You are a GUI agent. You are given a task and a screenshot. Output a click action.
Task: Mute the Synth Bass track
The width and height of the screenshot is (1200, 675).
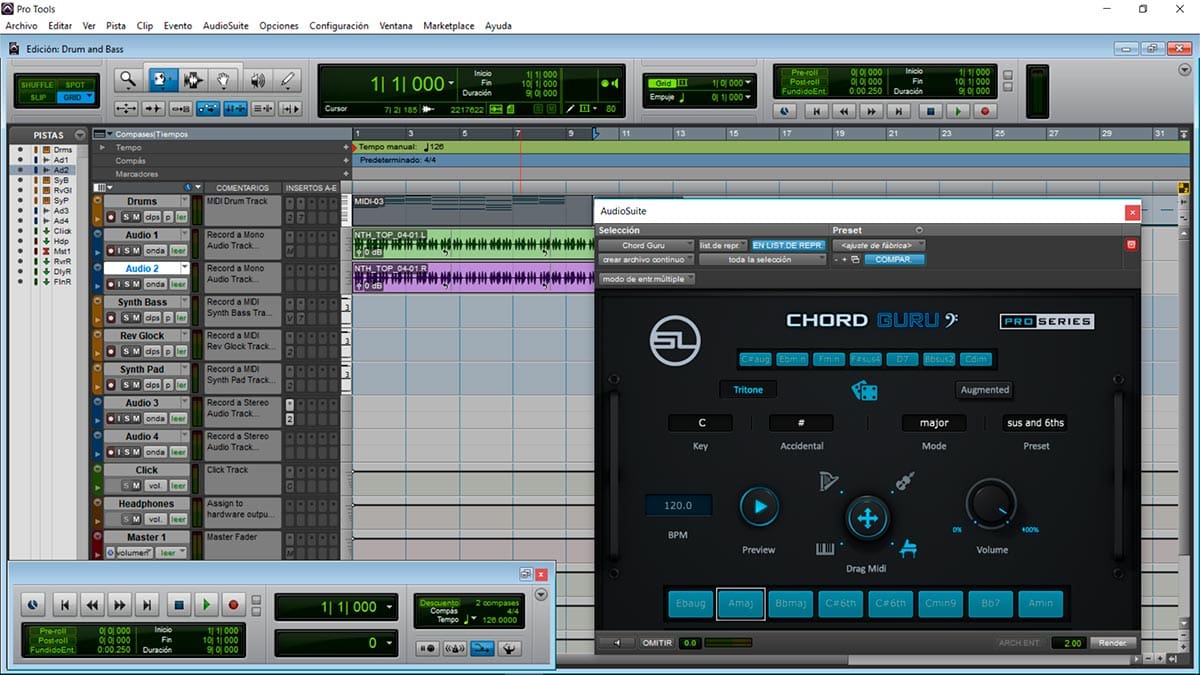point(136,318)
